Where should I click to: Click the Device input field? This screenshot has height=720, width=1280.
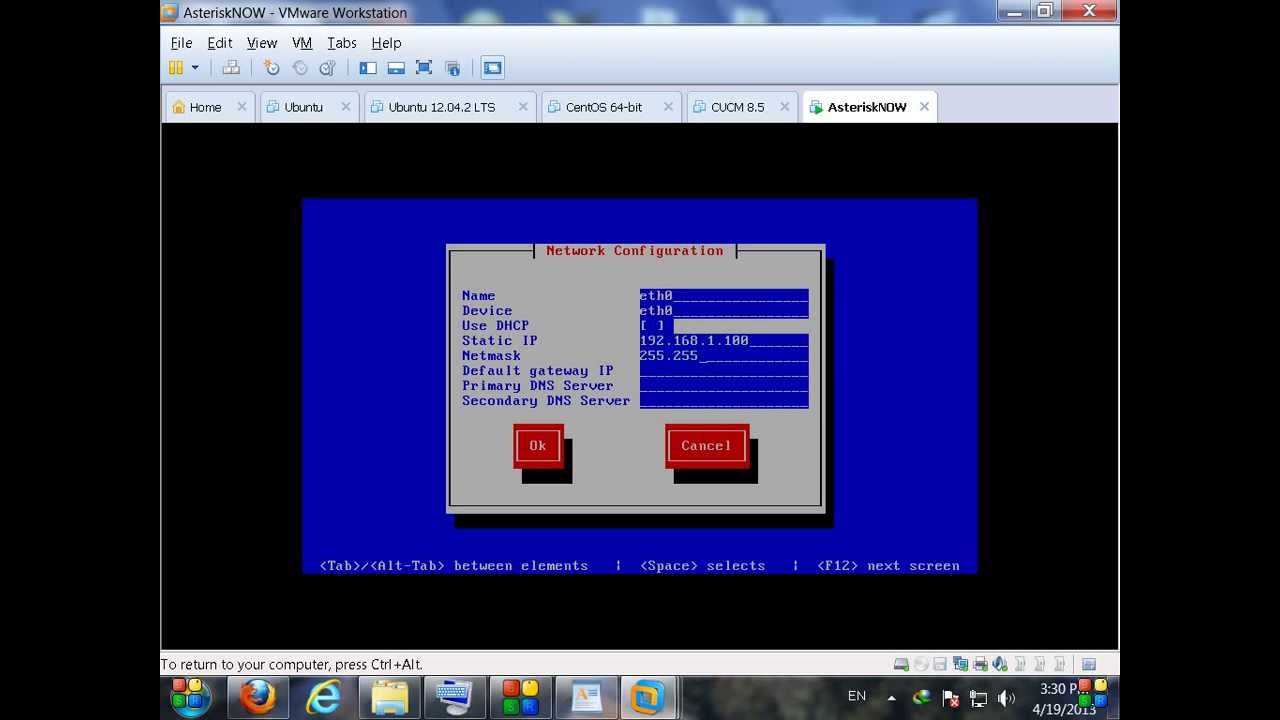(724, 311)
